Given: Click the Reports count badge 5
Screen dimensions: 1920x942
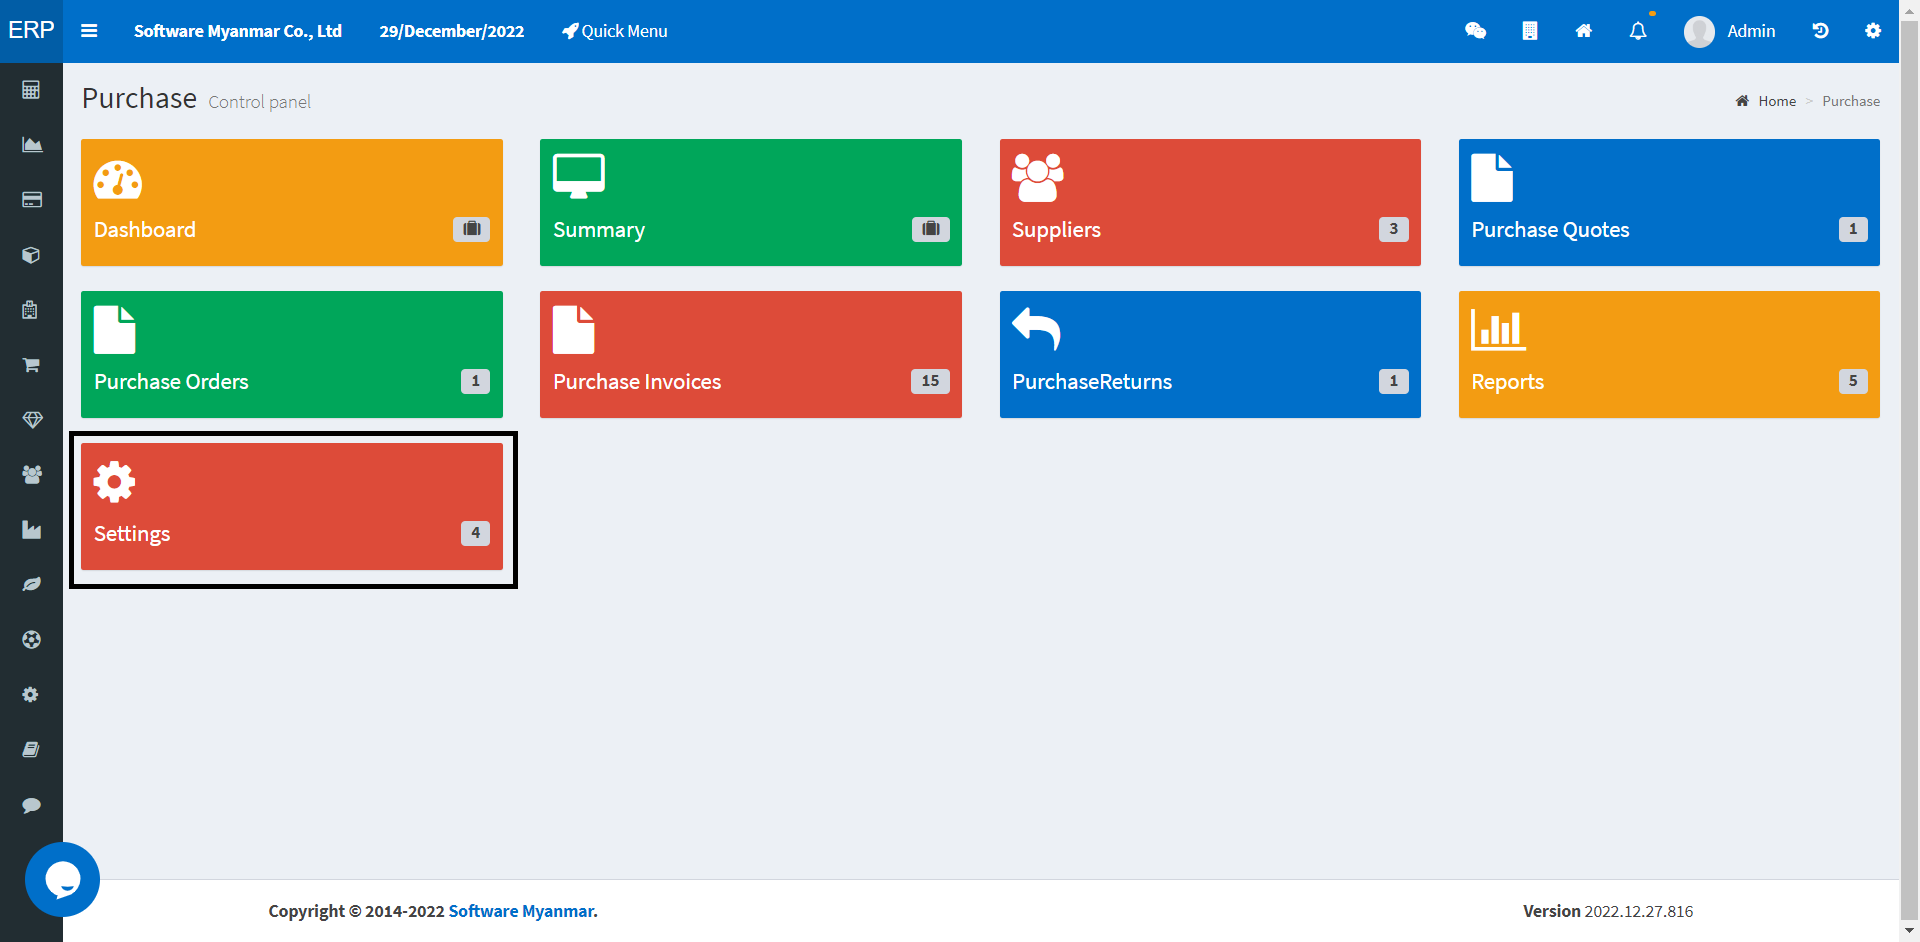Looking at the screenshot, I should tap(1853, 381).
